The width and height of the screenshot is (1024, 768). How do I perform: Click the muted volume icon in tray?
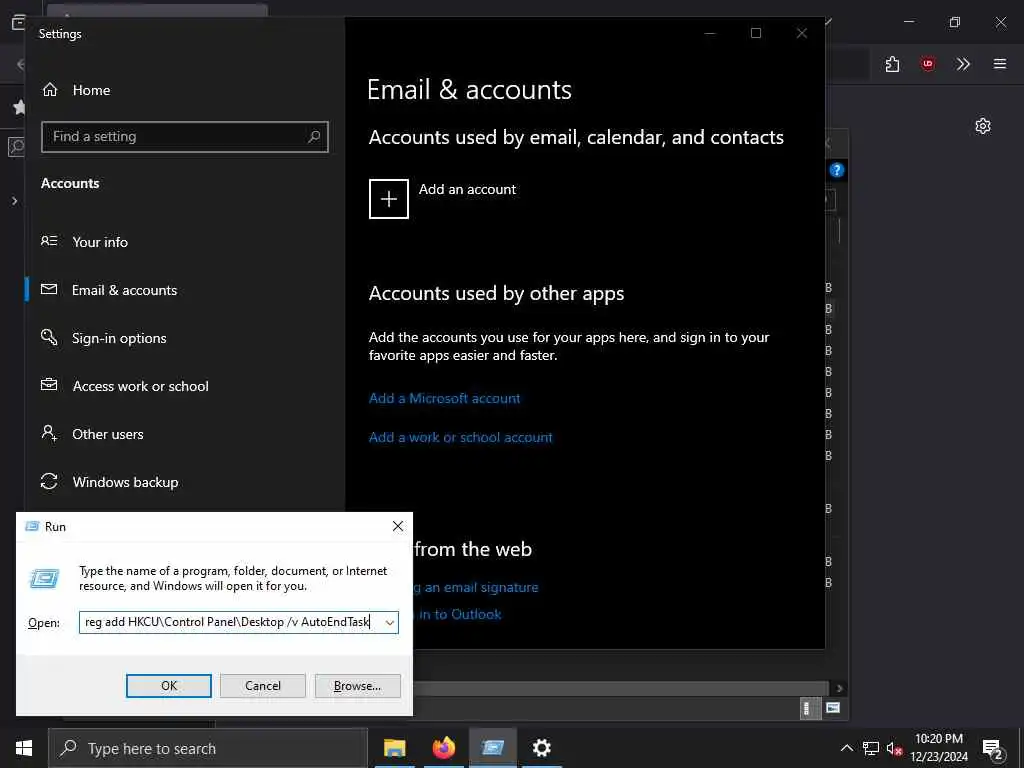[894, 748]
